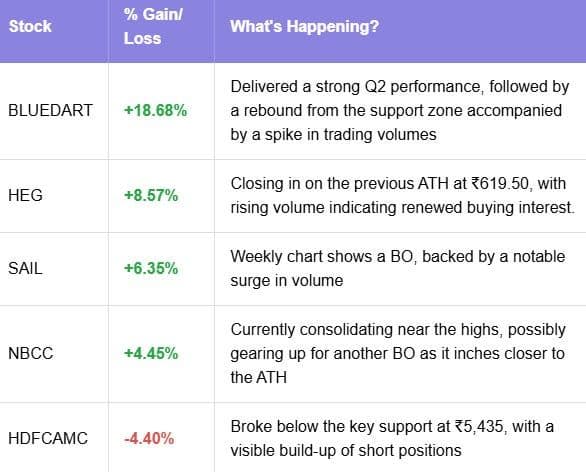Select the SAIL stock name
The height and width of the screenshot is (472, 586).
pyautogui.click(x=25, y=269)
